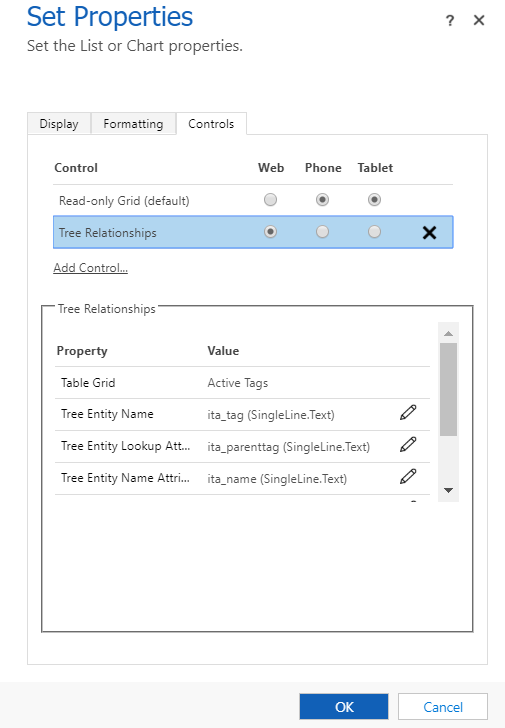
Task: Open the help question mark icon
Action: coord(449,20)
